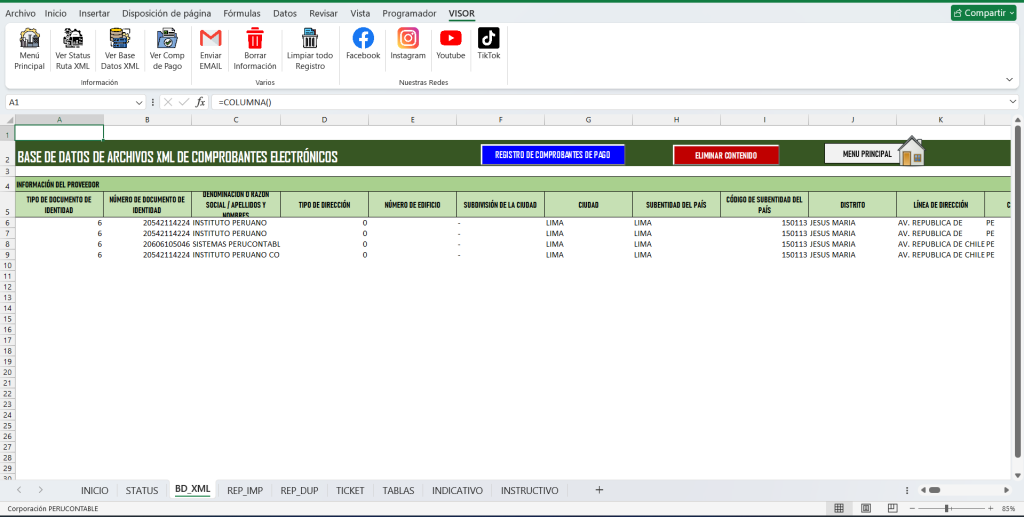The image size is (1024, 517).
Task: Switch to Page Break Preview icon
Action: [893, 509]
